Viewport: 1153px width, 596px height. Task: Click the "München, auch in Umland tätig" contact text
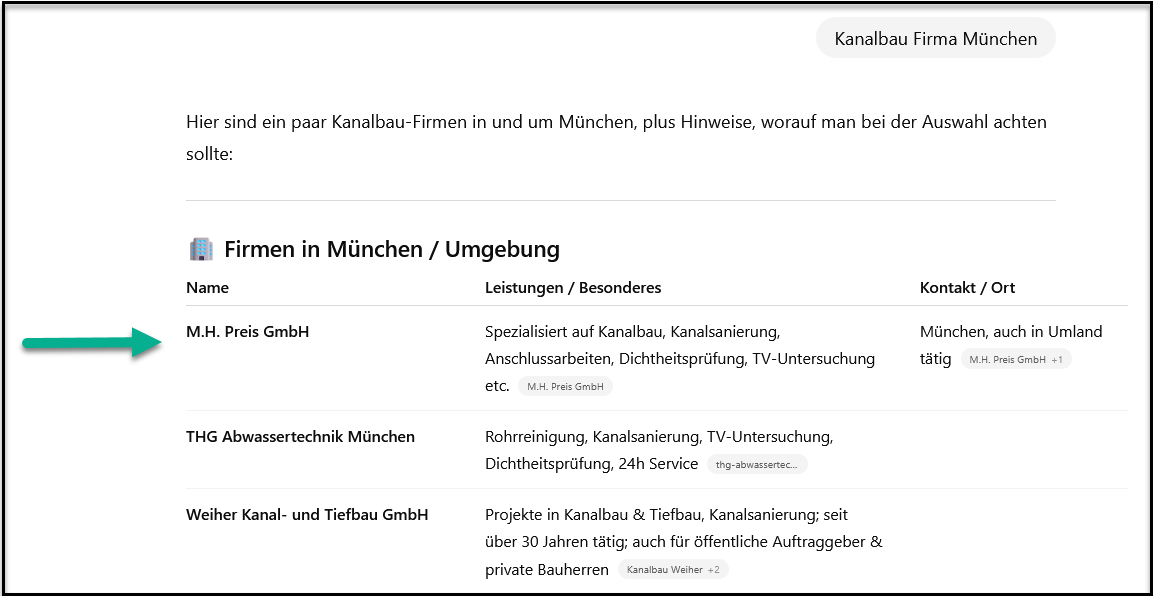(x=1010, y=332)
